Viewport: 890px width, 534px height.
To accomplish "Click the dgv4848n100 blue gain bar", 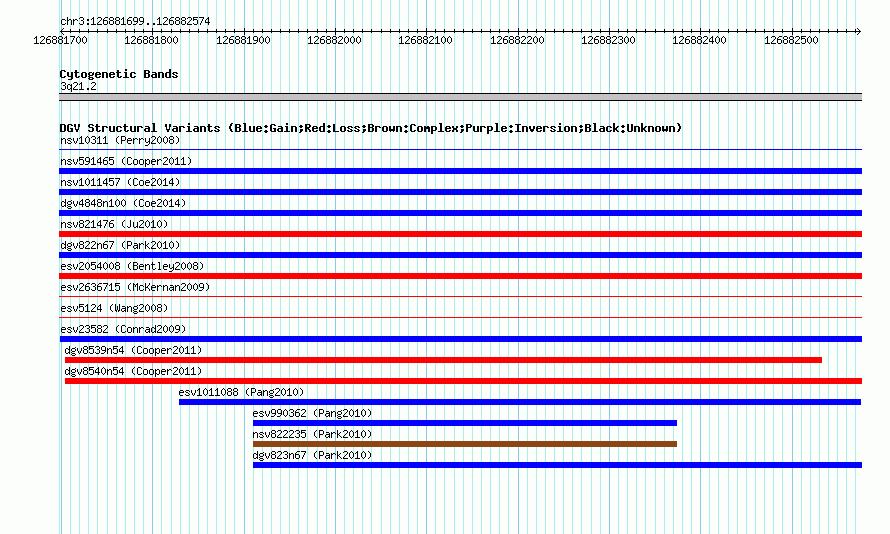I will pos(460,213).
